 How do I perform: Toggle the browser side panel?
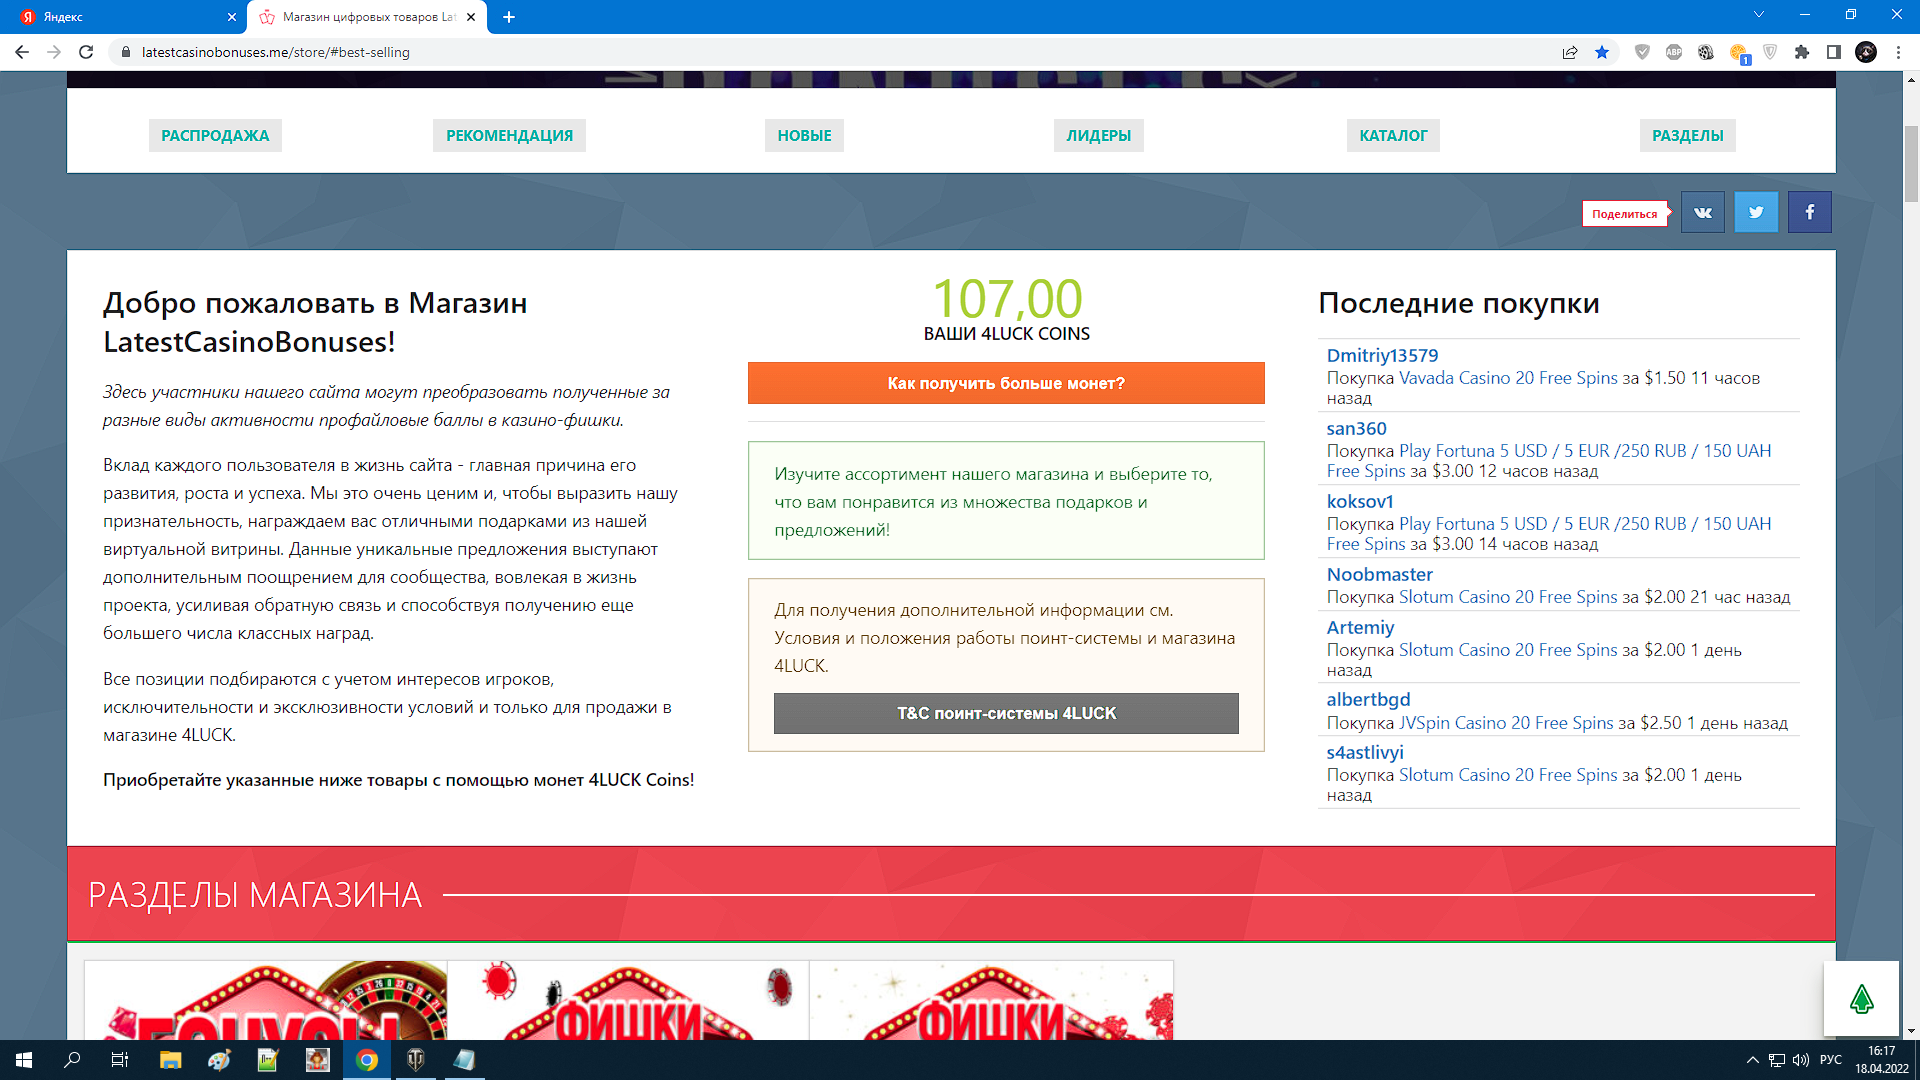(x=1834, y=52)
